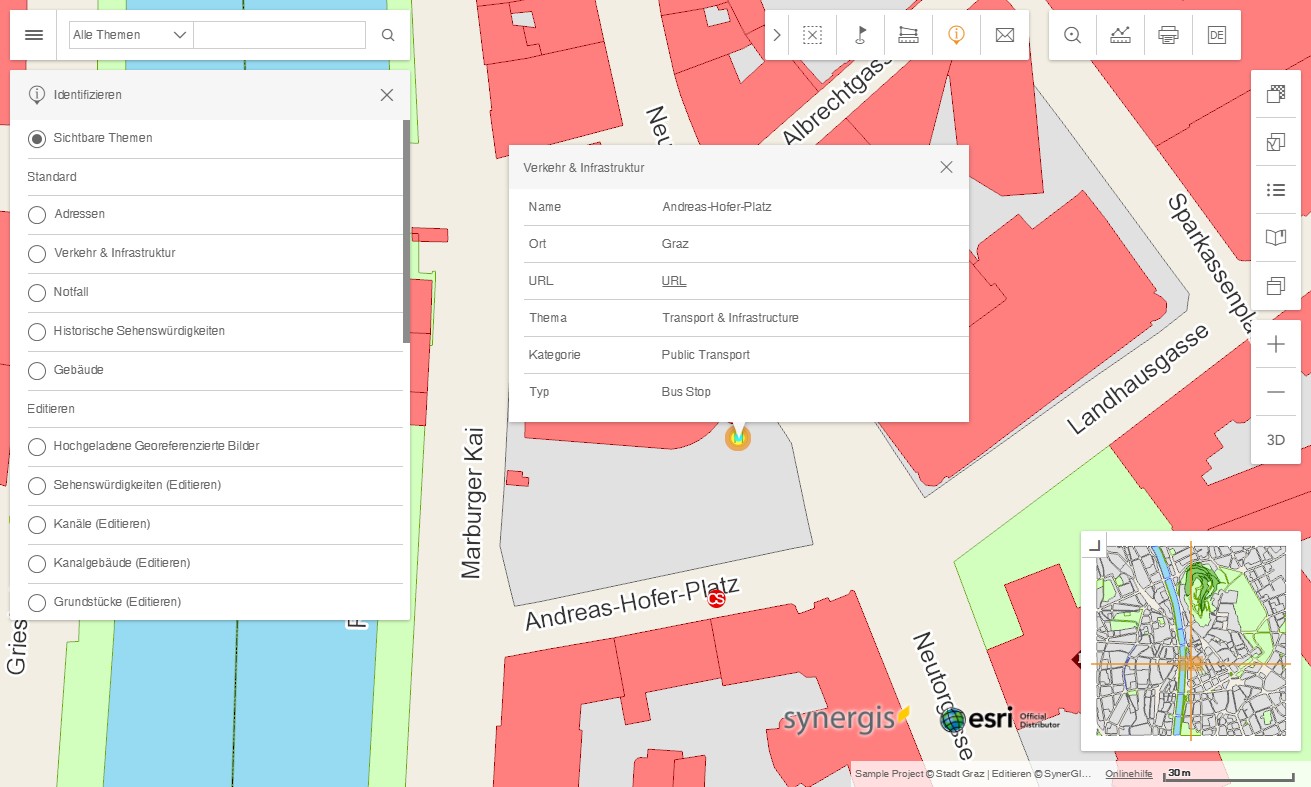Open the basemap gallery panel
The width and height of the screenshot is (1311, 787).
(1275, 94)
